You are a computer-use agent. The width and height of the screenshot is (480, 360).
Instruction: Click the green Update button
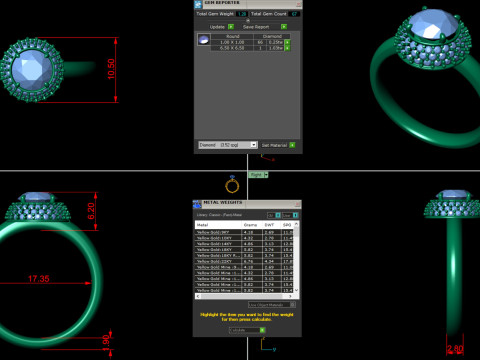[231, 27]
